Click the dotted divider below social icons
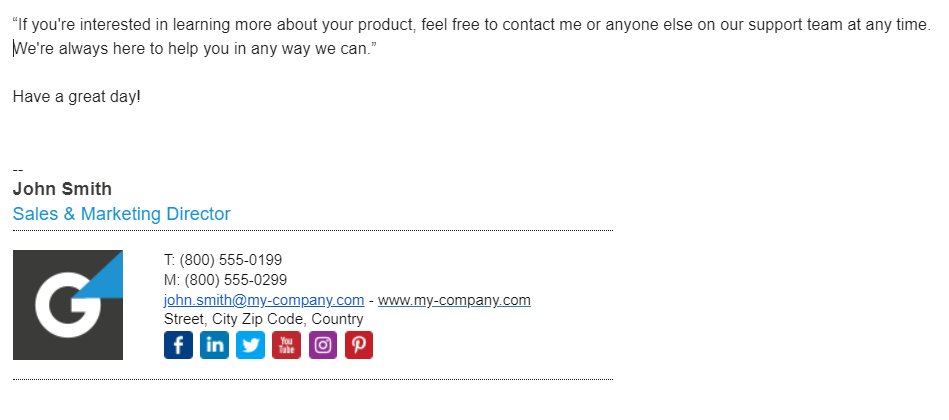Image resolution: width=949 pixels, height=420 pixels. (312, 379)
